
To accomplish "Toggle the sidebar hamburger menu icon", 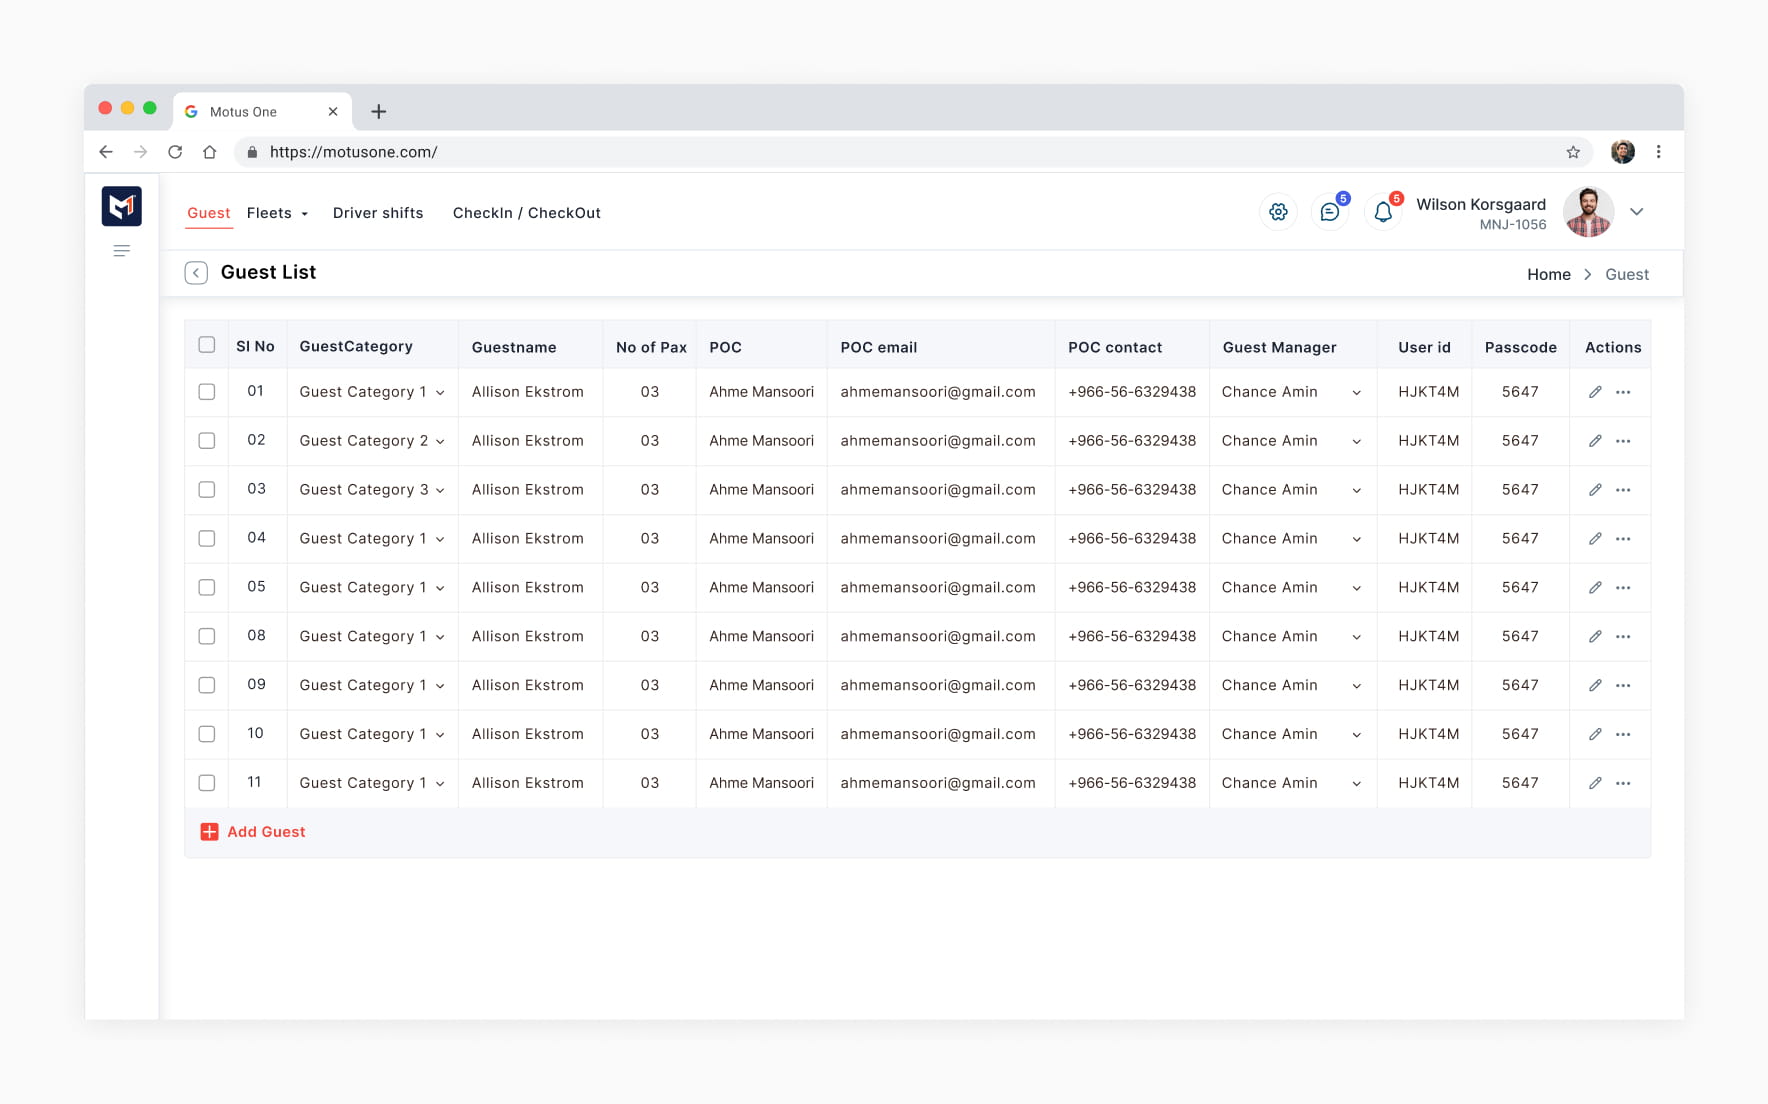I will click(122, 251).
